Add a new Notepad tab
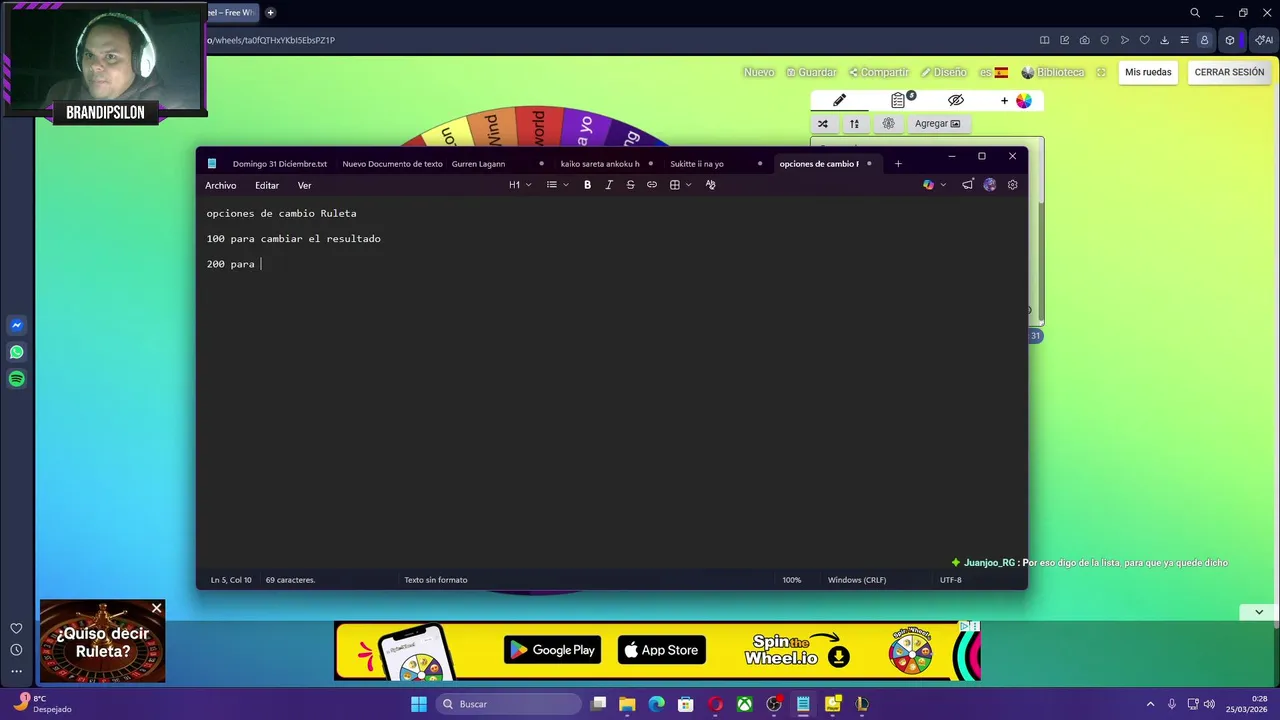Viewport: 1280px width, 720px height. [x=898, y=164]
